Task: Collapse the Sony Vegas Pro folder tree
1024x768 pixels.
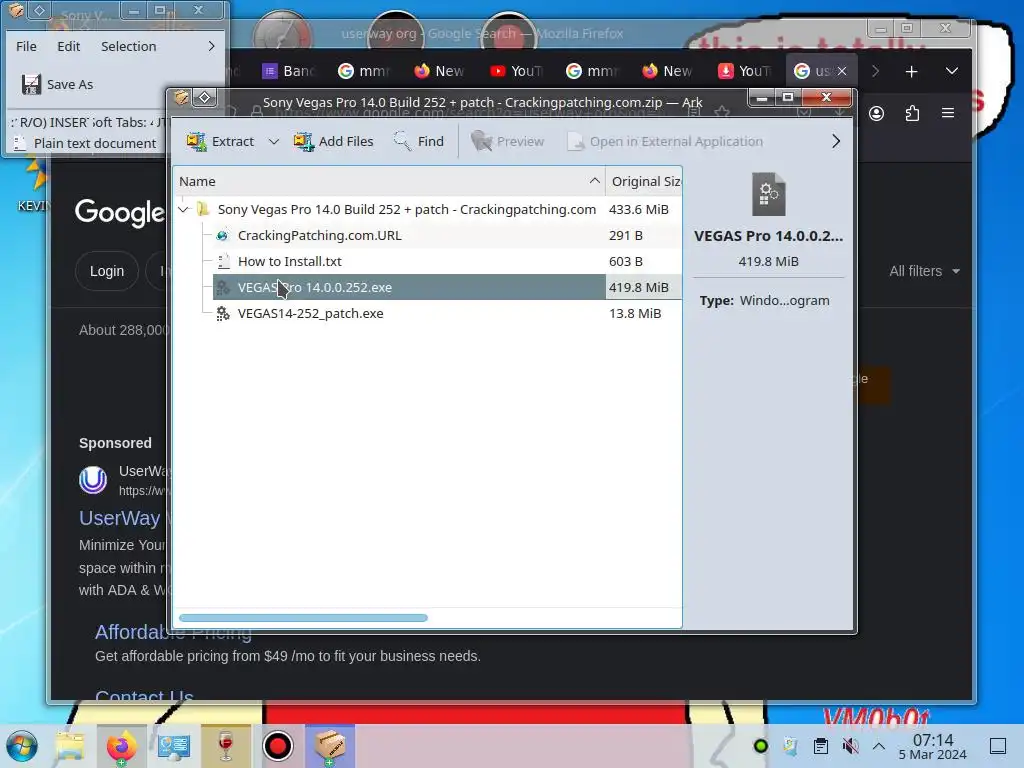Action: [x=184, y=210]
